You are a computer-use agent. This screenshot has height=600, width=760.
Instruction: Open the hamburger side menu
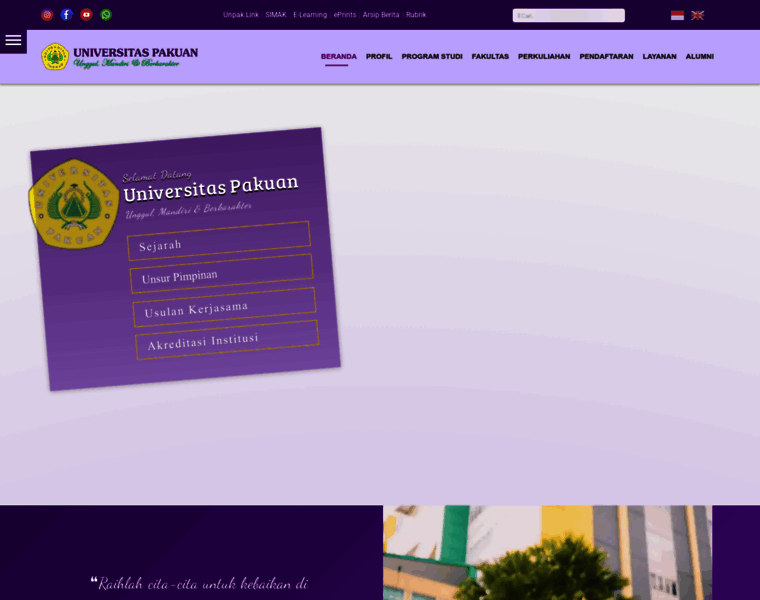13,41
